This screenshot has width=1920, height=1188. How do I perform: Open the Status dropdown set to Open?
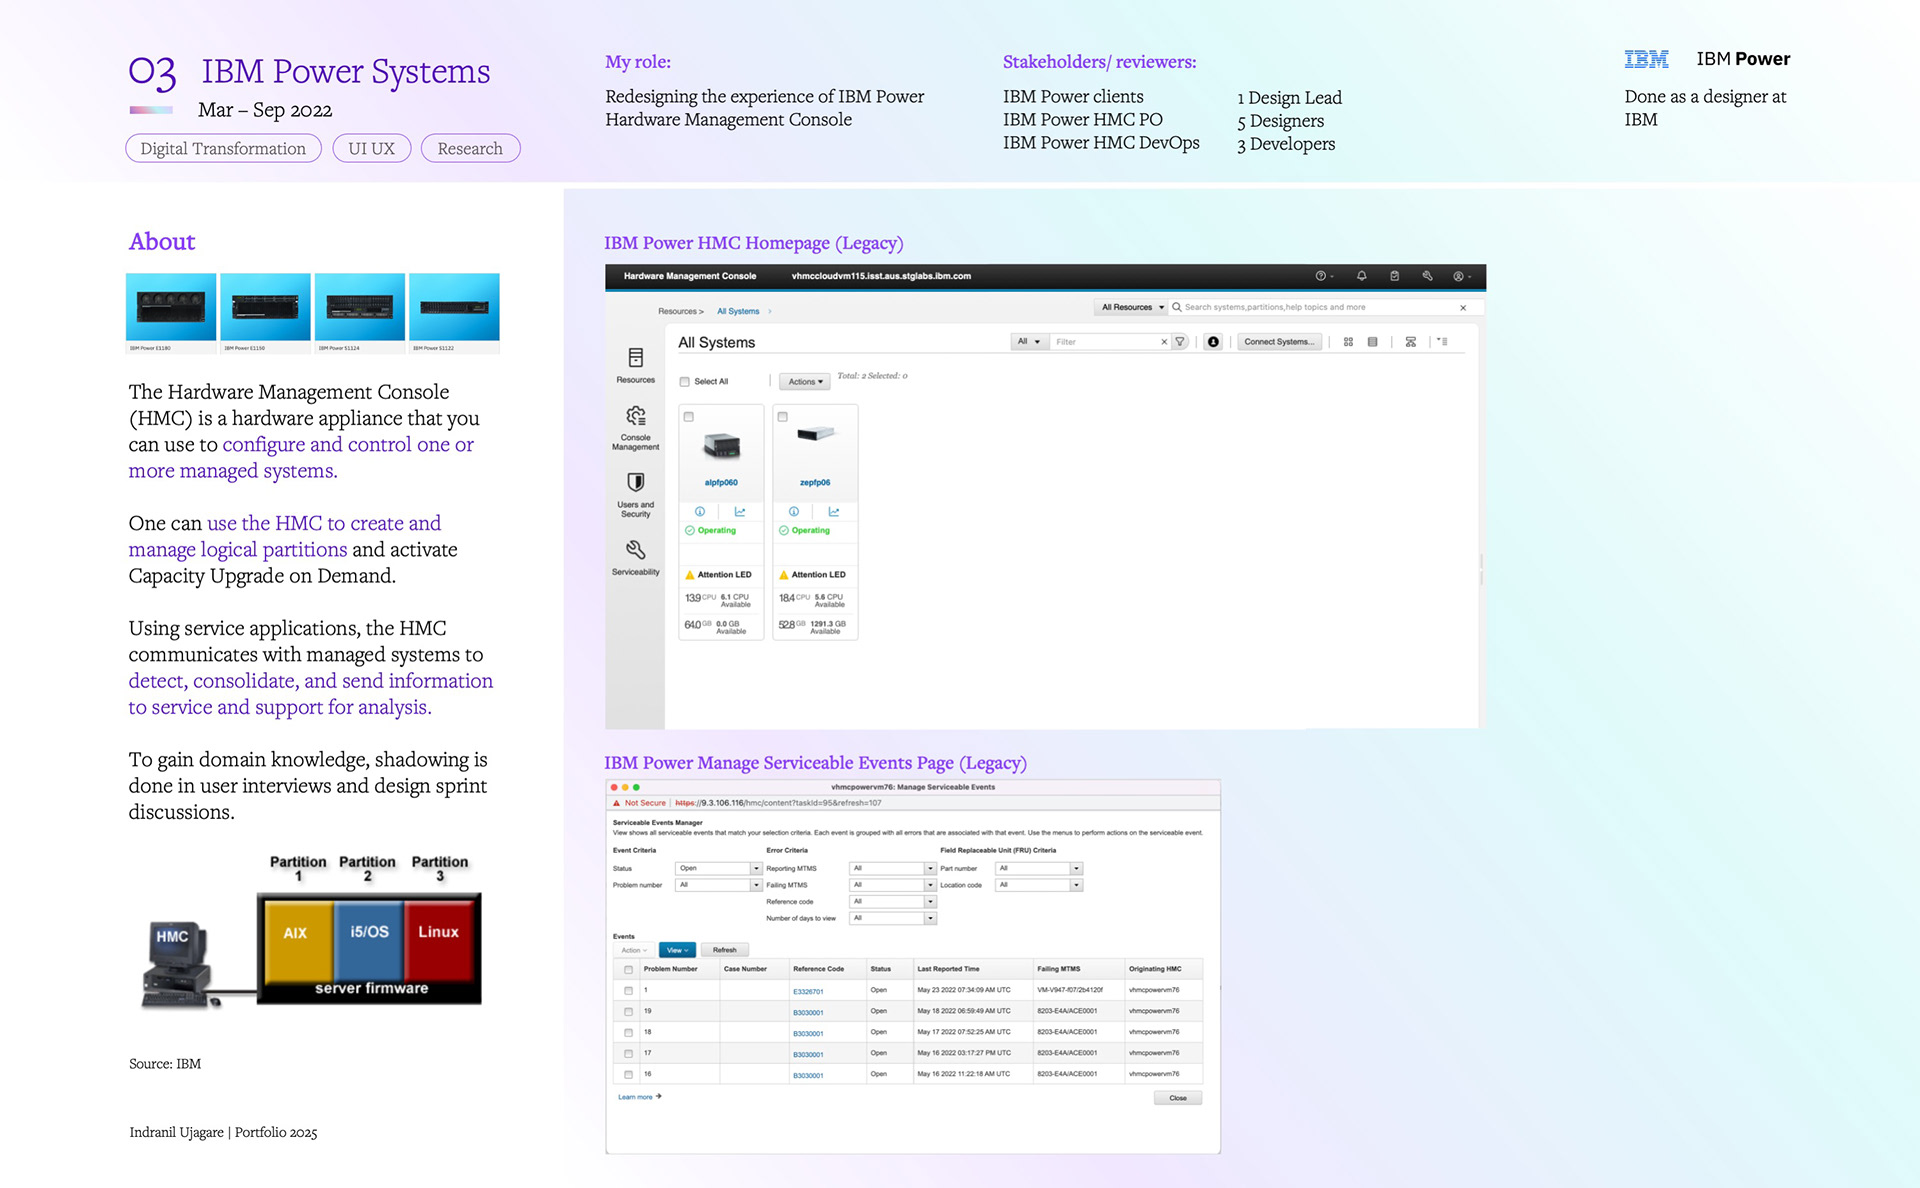(x=719, y=868)
